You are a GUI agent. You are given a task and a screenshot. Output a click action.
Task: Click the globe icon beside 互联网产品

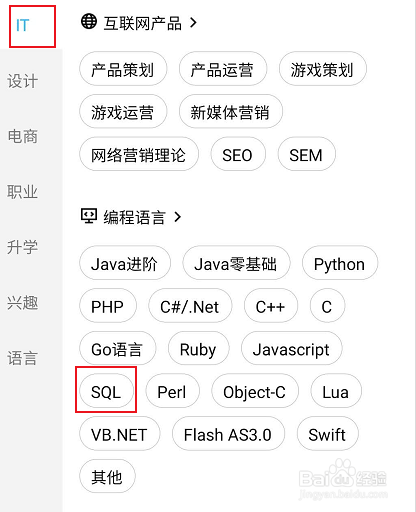pos(89,22)
